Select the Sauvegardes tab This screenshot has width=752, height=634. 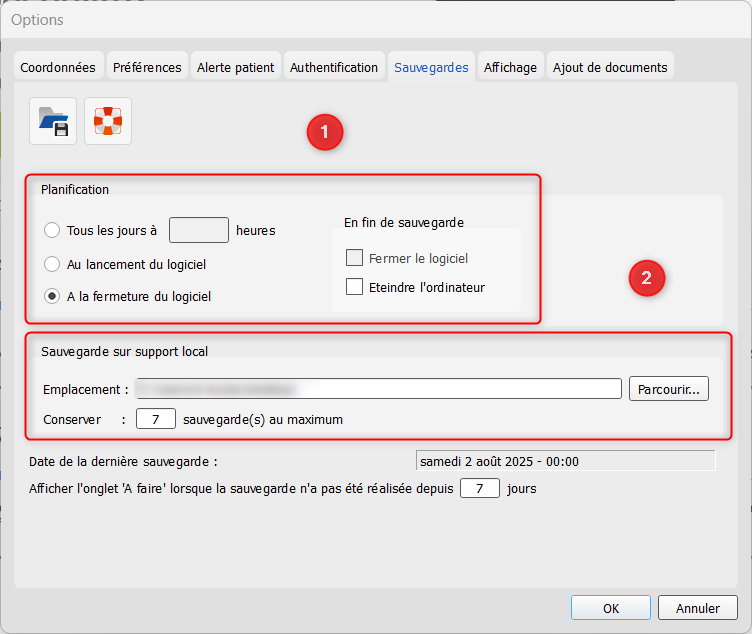431,67
